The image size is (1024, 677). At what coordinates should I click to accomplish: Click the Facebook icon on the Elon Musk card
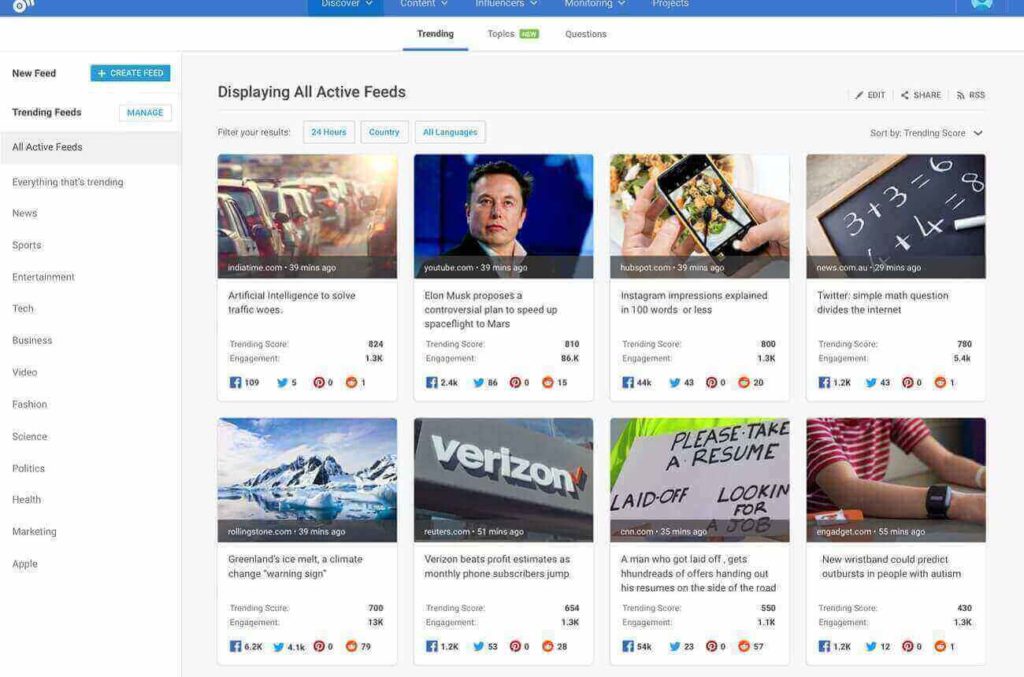pyautogui.click(x=432, y=382)
